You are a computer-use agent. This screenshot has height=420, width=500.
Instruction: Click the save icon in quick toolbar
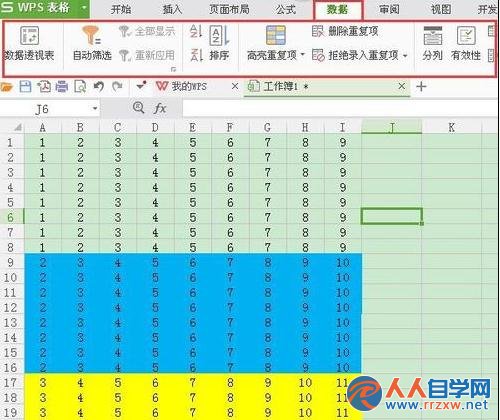tap(25, 87)
